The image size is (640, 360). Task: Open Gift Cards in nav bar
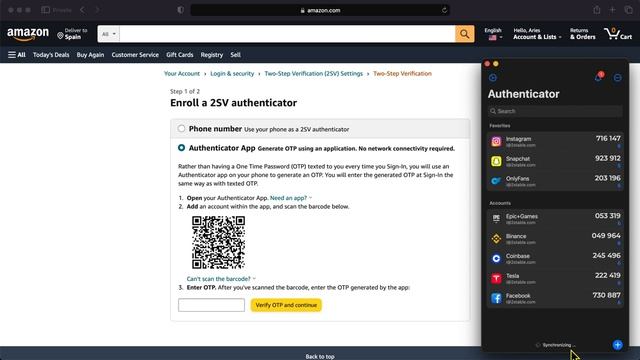(180, 55)
